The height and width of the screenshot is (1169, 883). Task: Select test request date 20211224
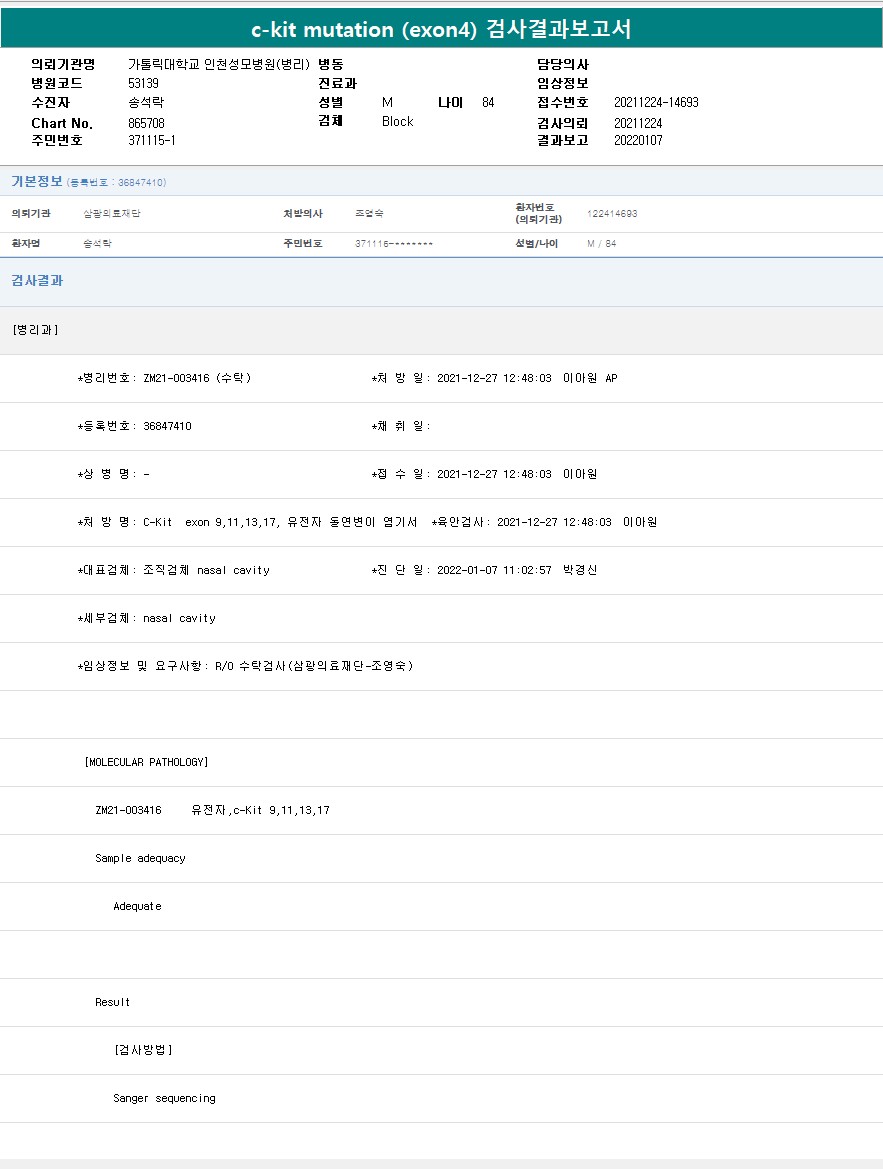[638, 123]
